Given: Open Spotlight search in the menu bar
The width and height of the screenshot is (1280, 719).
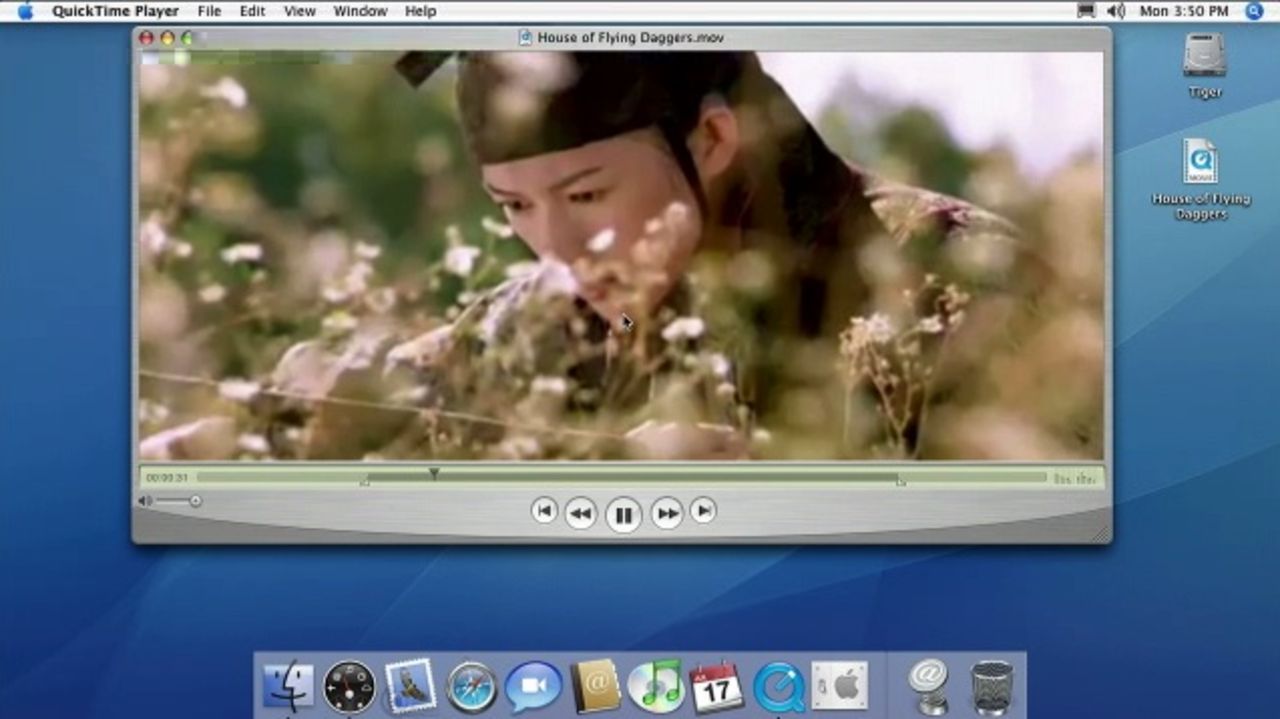Looking at the screenshot, I should (1254, 11).
